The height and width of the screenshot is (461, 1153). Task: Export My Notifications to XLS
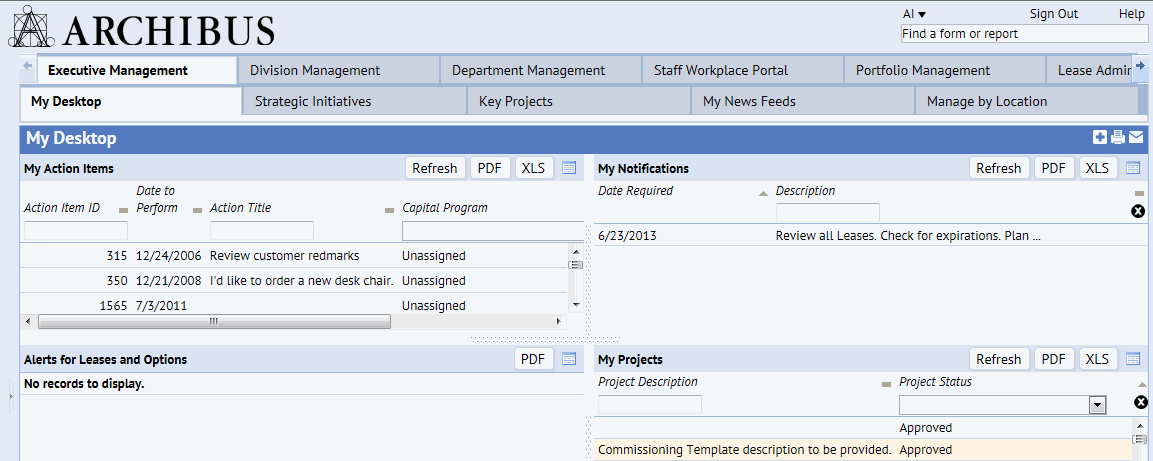[1097, 168]
